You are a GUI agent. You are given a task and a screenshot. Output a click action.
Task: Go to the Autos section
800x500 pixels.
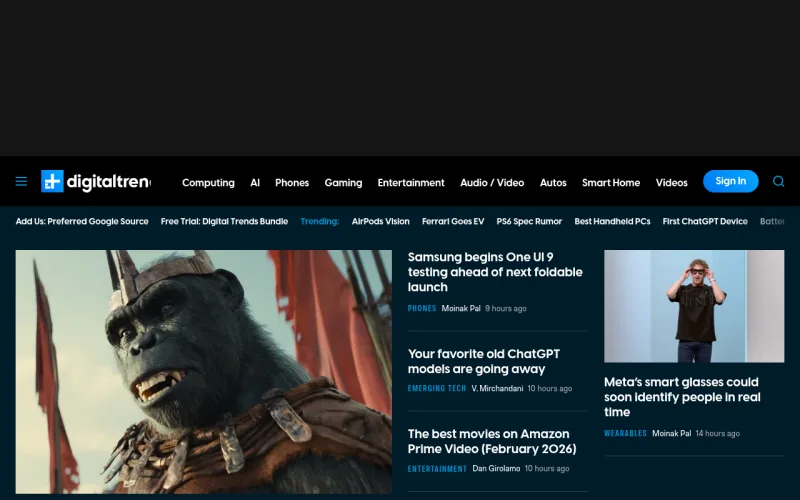pos(553,183)
